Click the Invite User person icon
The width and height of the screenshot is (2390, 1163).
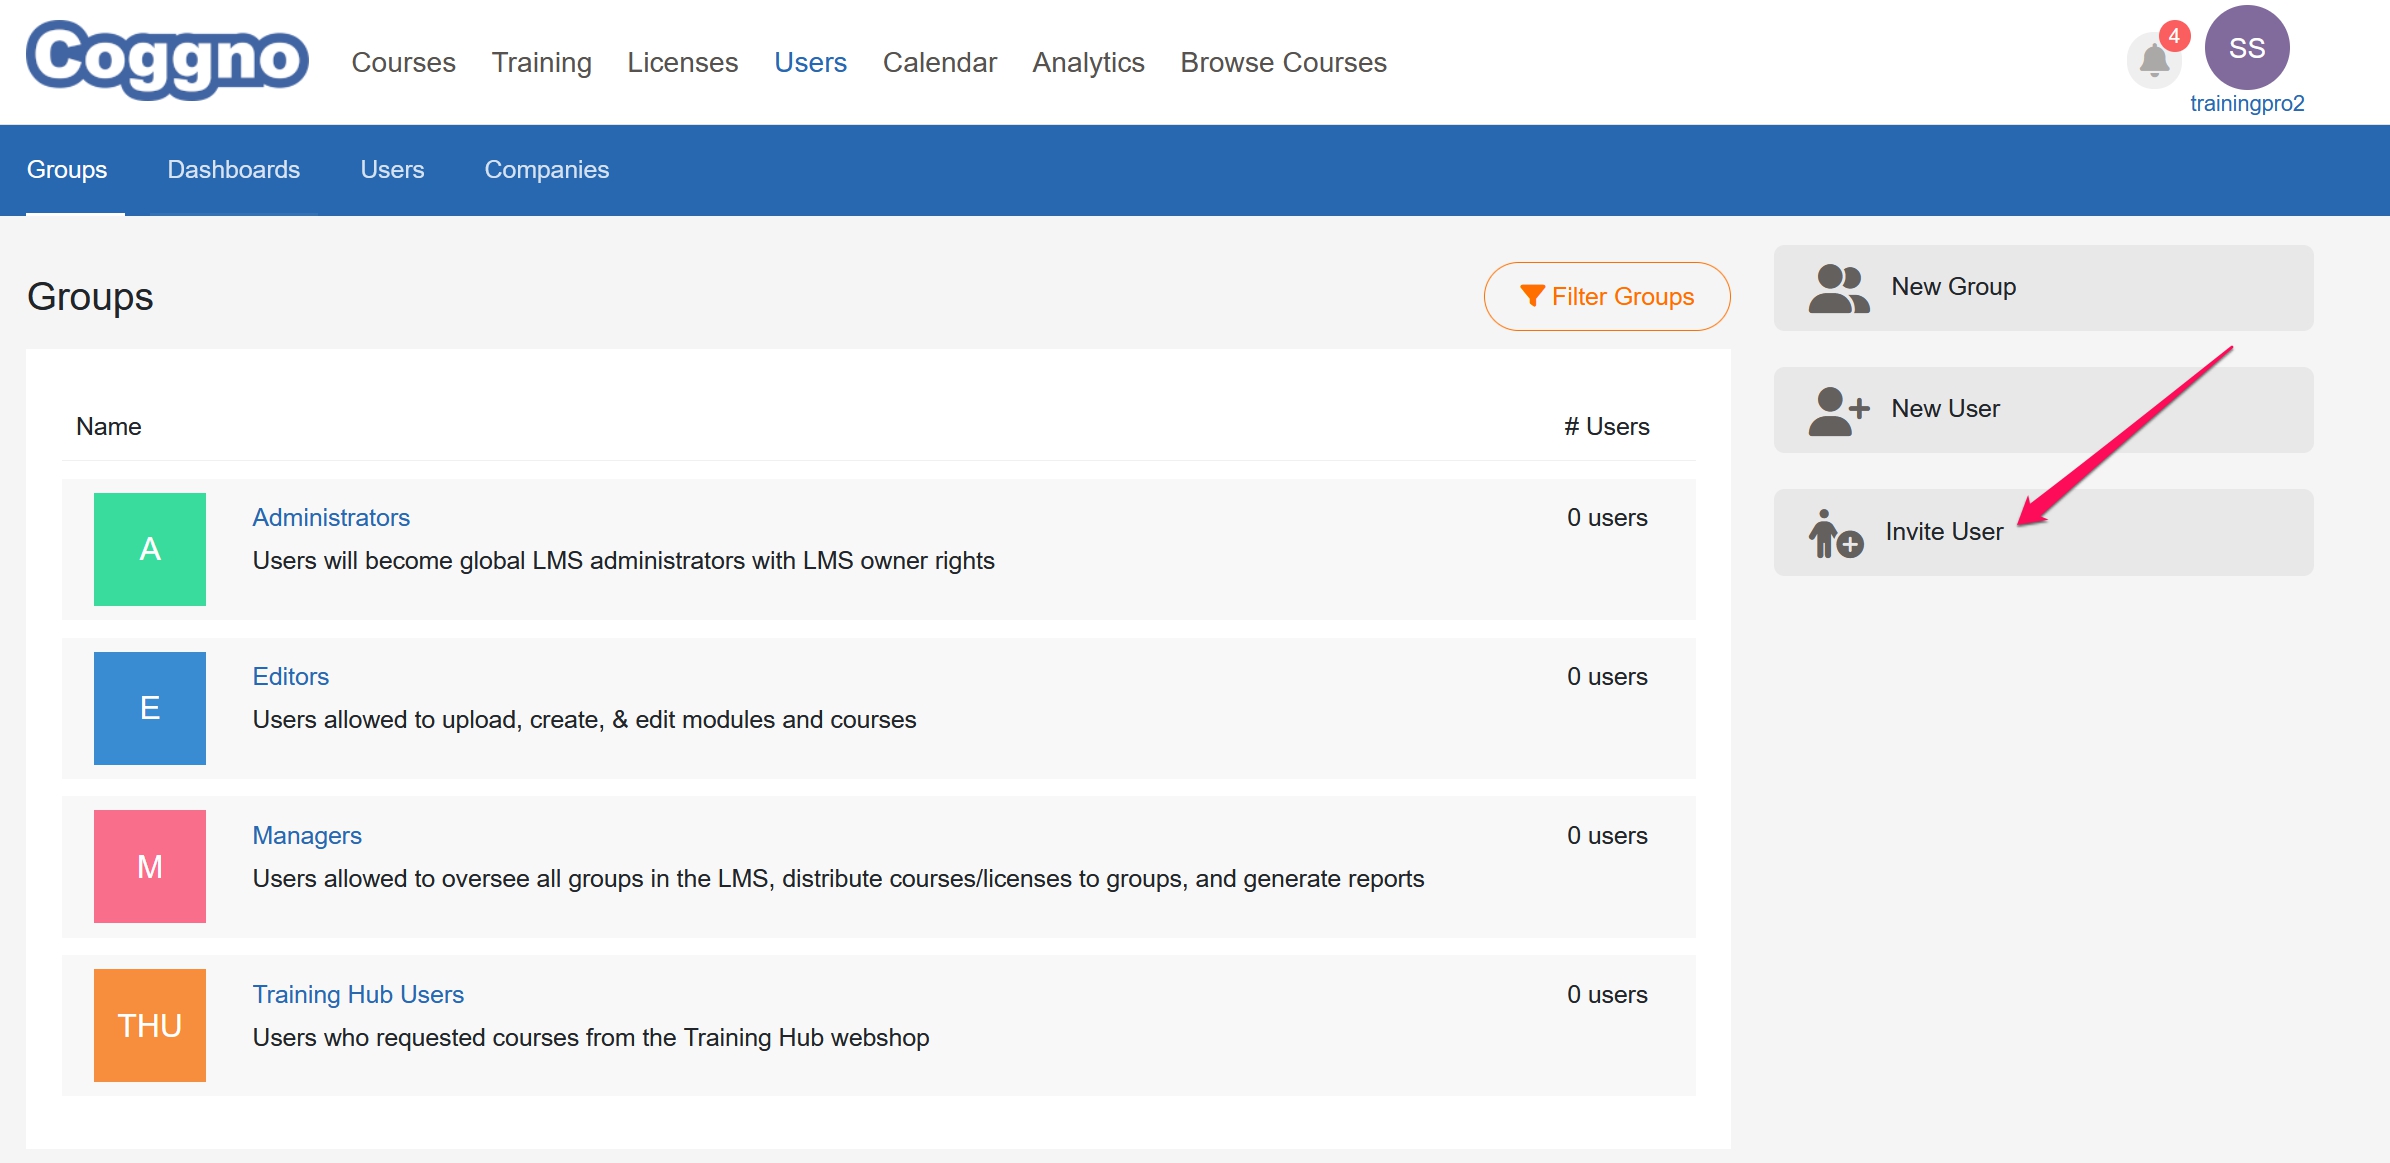tap(1835, 533)
